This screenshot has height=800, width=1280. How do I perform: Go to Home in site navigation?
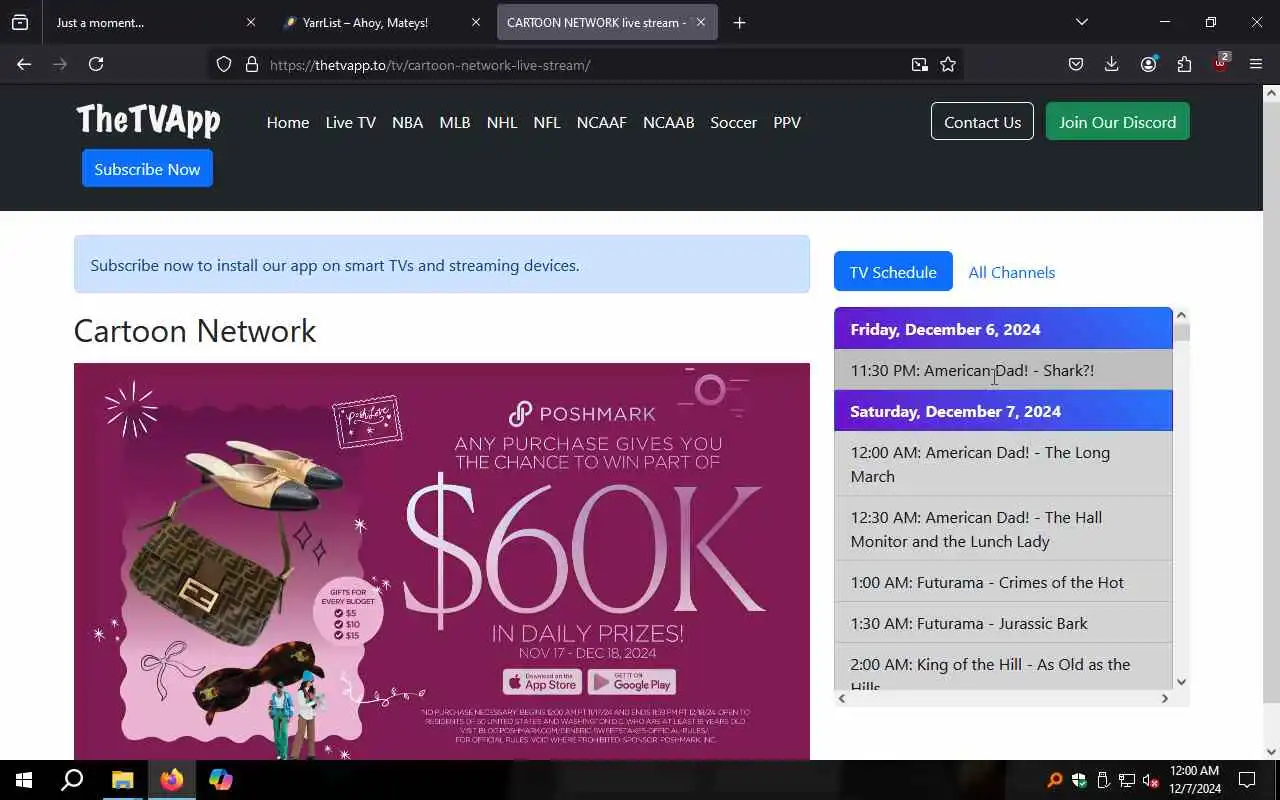288,122
